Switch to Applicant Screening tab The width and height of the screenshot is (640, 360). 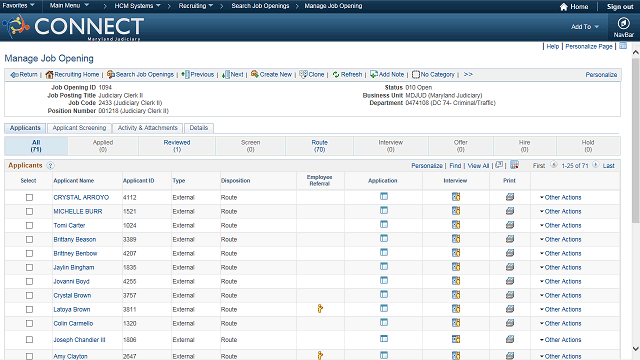79,128
